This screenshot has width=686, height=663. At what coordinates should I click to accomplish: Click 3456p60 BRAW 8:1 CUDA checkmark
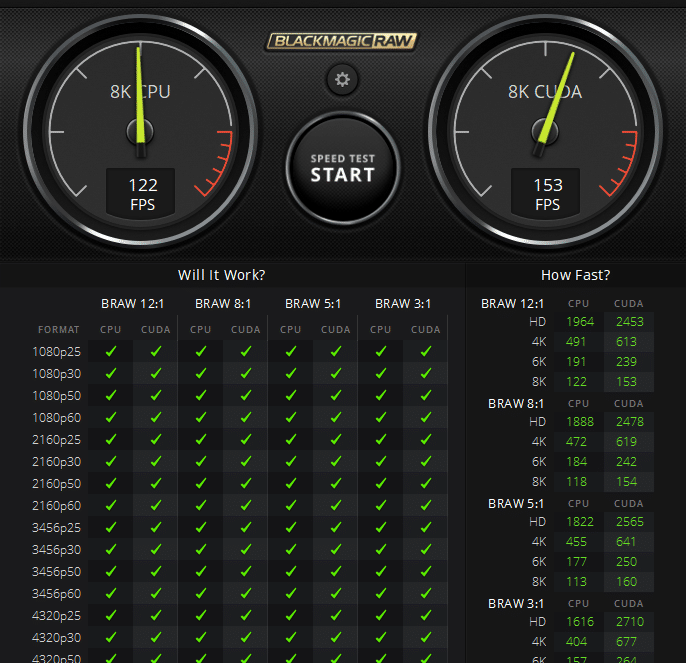[246, 593]
